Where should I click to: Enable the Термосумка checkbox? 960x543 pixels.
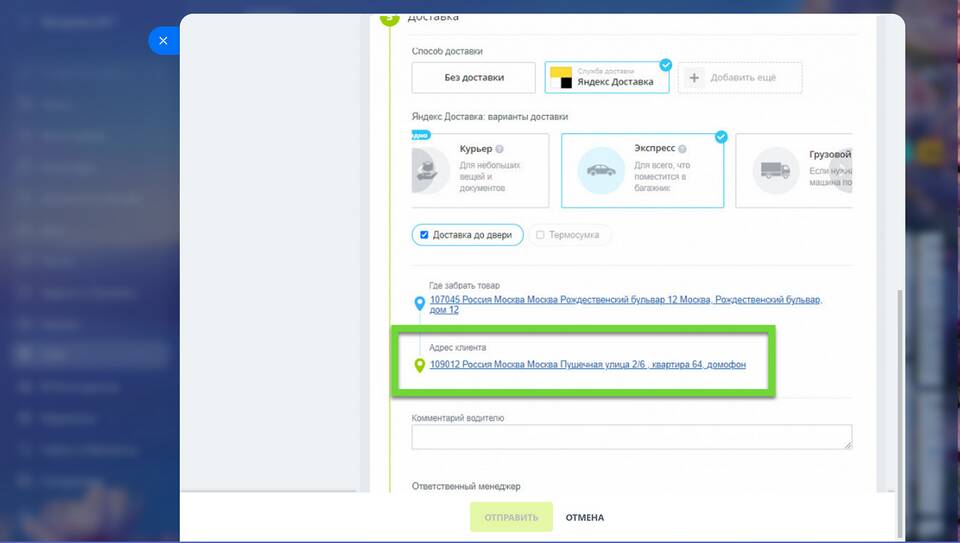click(x=540, y=235)
